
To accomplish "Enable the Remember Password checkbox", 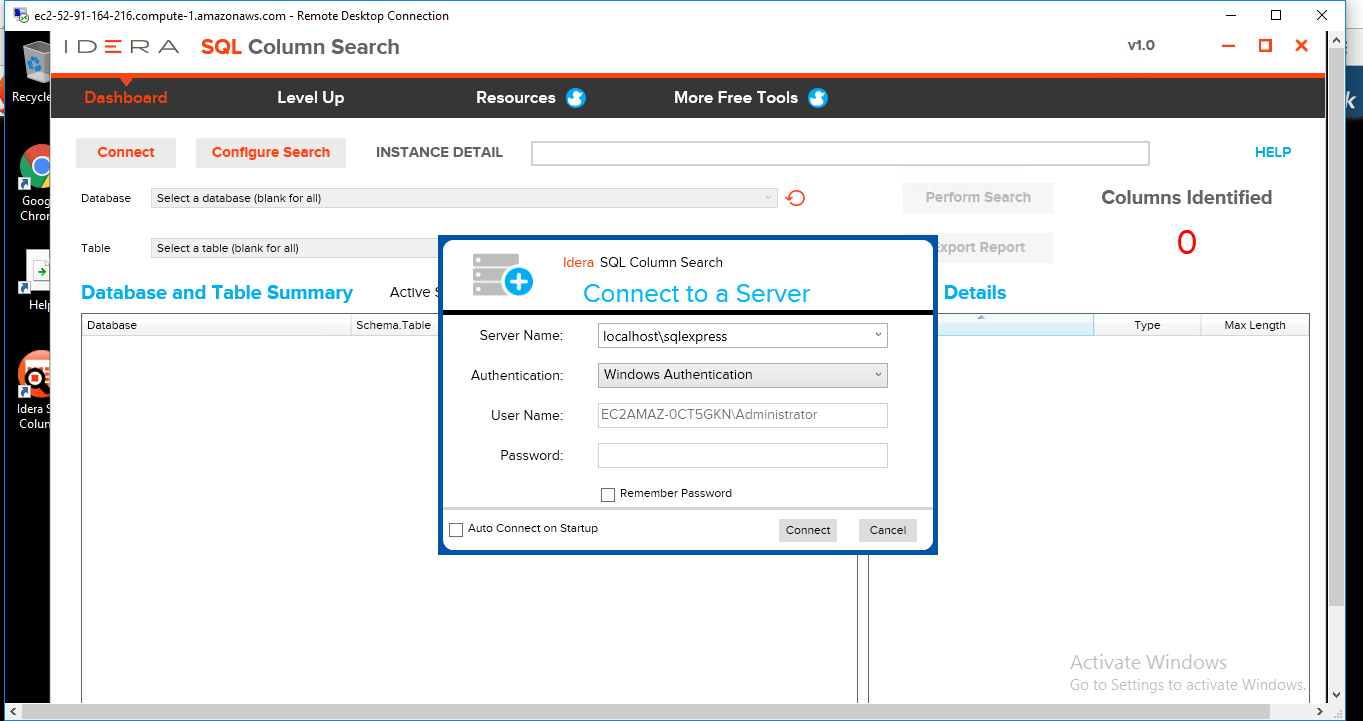I will point(608,494).
